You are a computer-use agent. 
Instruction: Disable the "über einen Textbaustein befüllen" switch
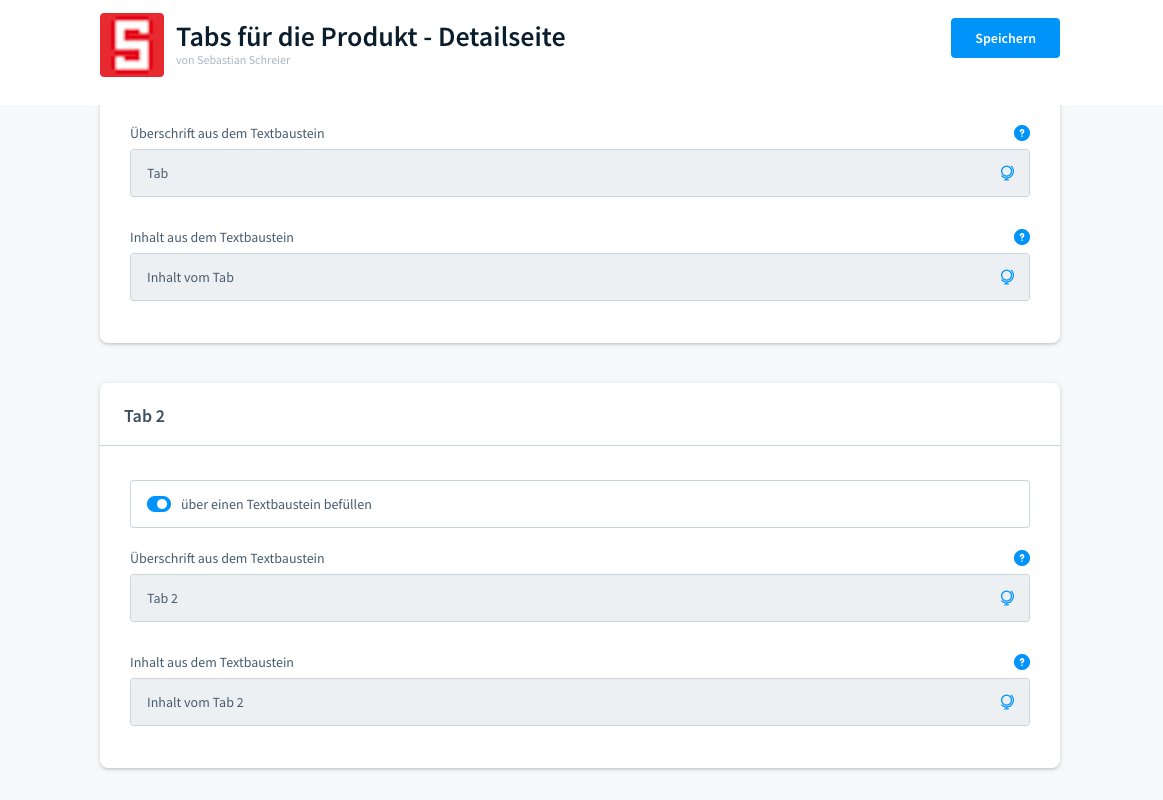click(159, 504)
